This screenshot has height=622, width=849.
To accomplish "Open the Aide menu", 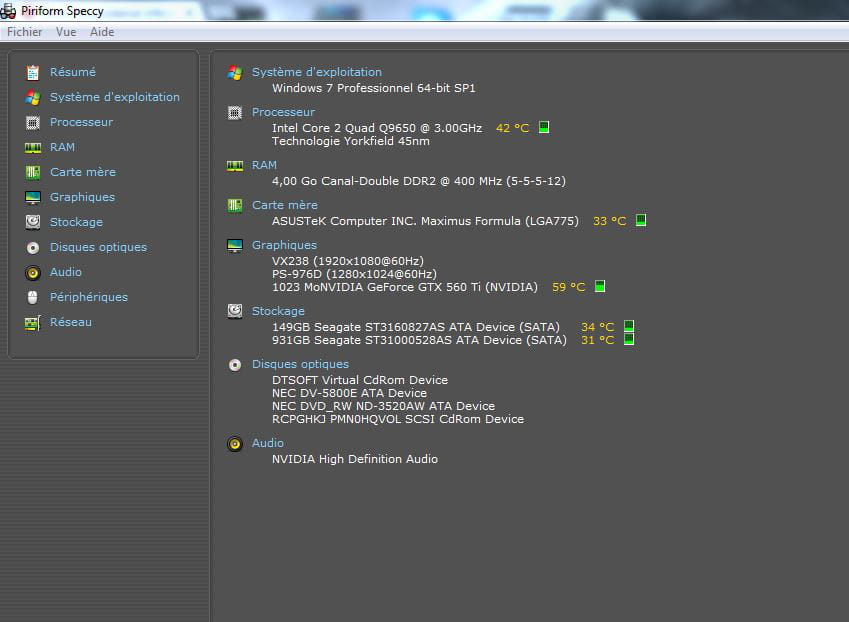I will click(x=102, y=32).
